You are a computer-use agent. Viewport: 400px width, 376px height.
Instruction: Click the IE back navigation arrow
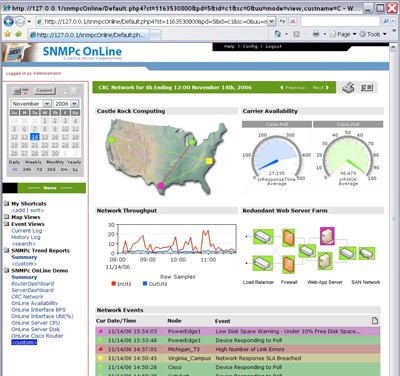coord(8,22)
